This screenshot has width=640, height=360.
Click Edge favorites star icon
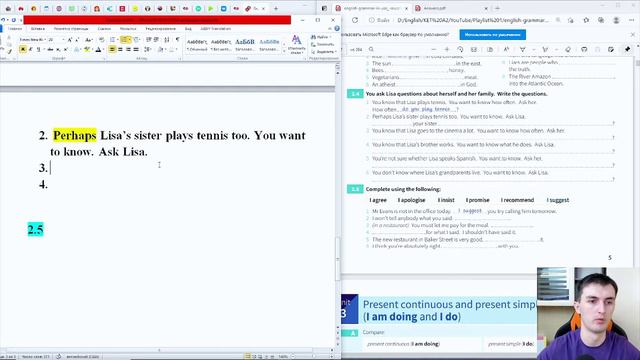coord(586,20)
